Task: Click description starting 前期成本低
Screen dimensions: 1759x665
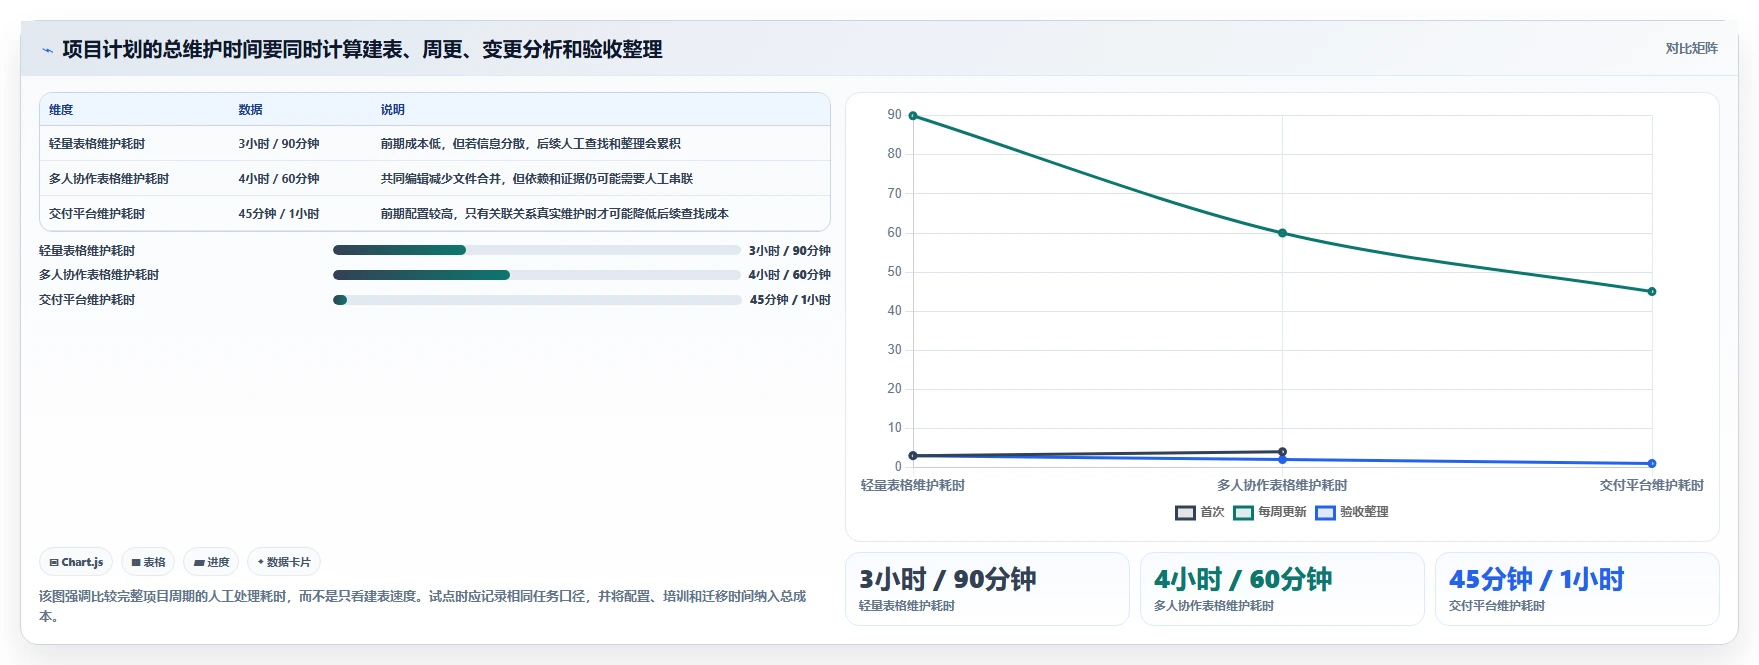Action: [530, 144]
